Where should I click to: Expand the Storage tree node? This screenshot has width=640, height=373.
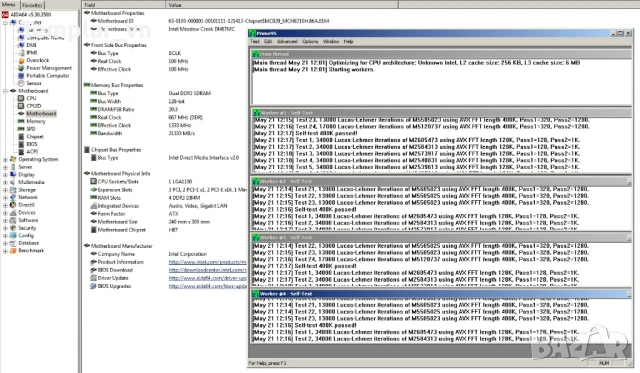click(5, 190)
